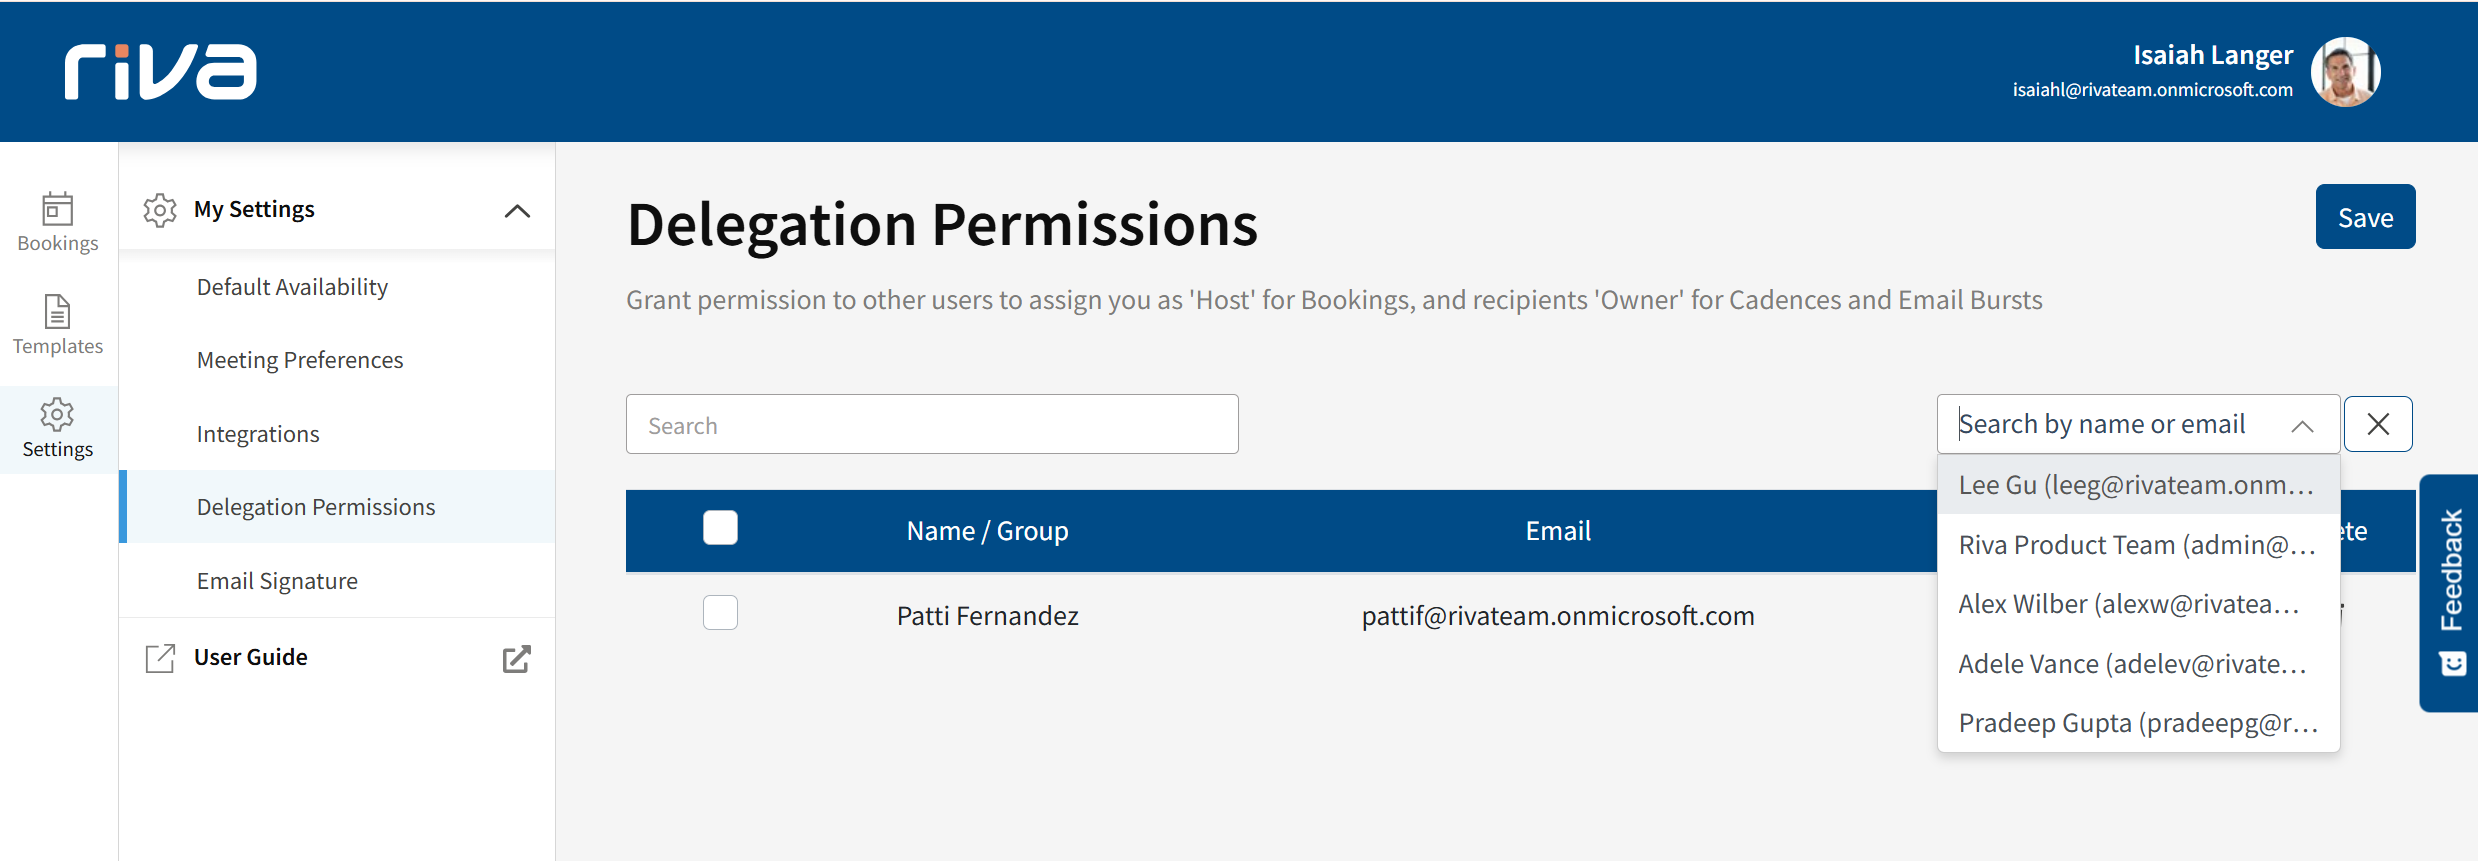The height and width of the screenshot is (861, 2478).
Task: Check the Patti Fernandez row checkbox
Action: click(x=720, y=613)
